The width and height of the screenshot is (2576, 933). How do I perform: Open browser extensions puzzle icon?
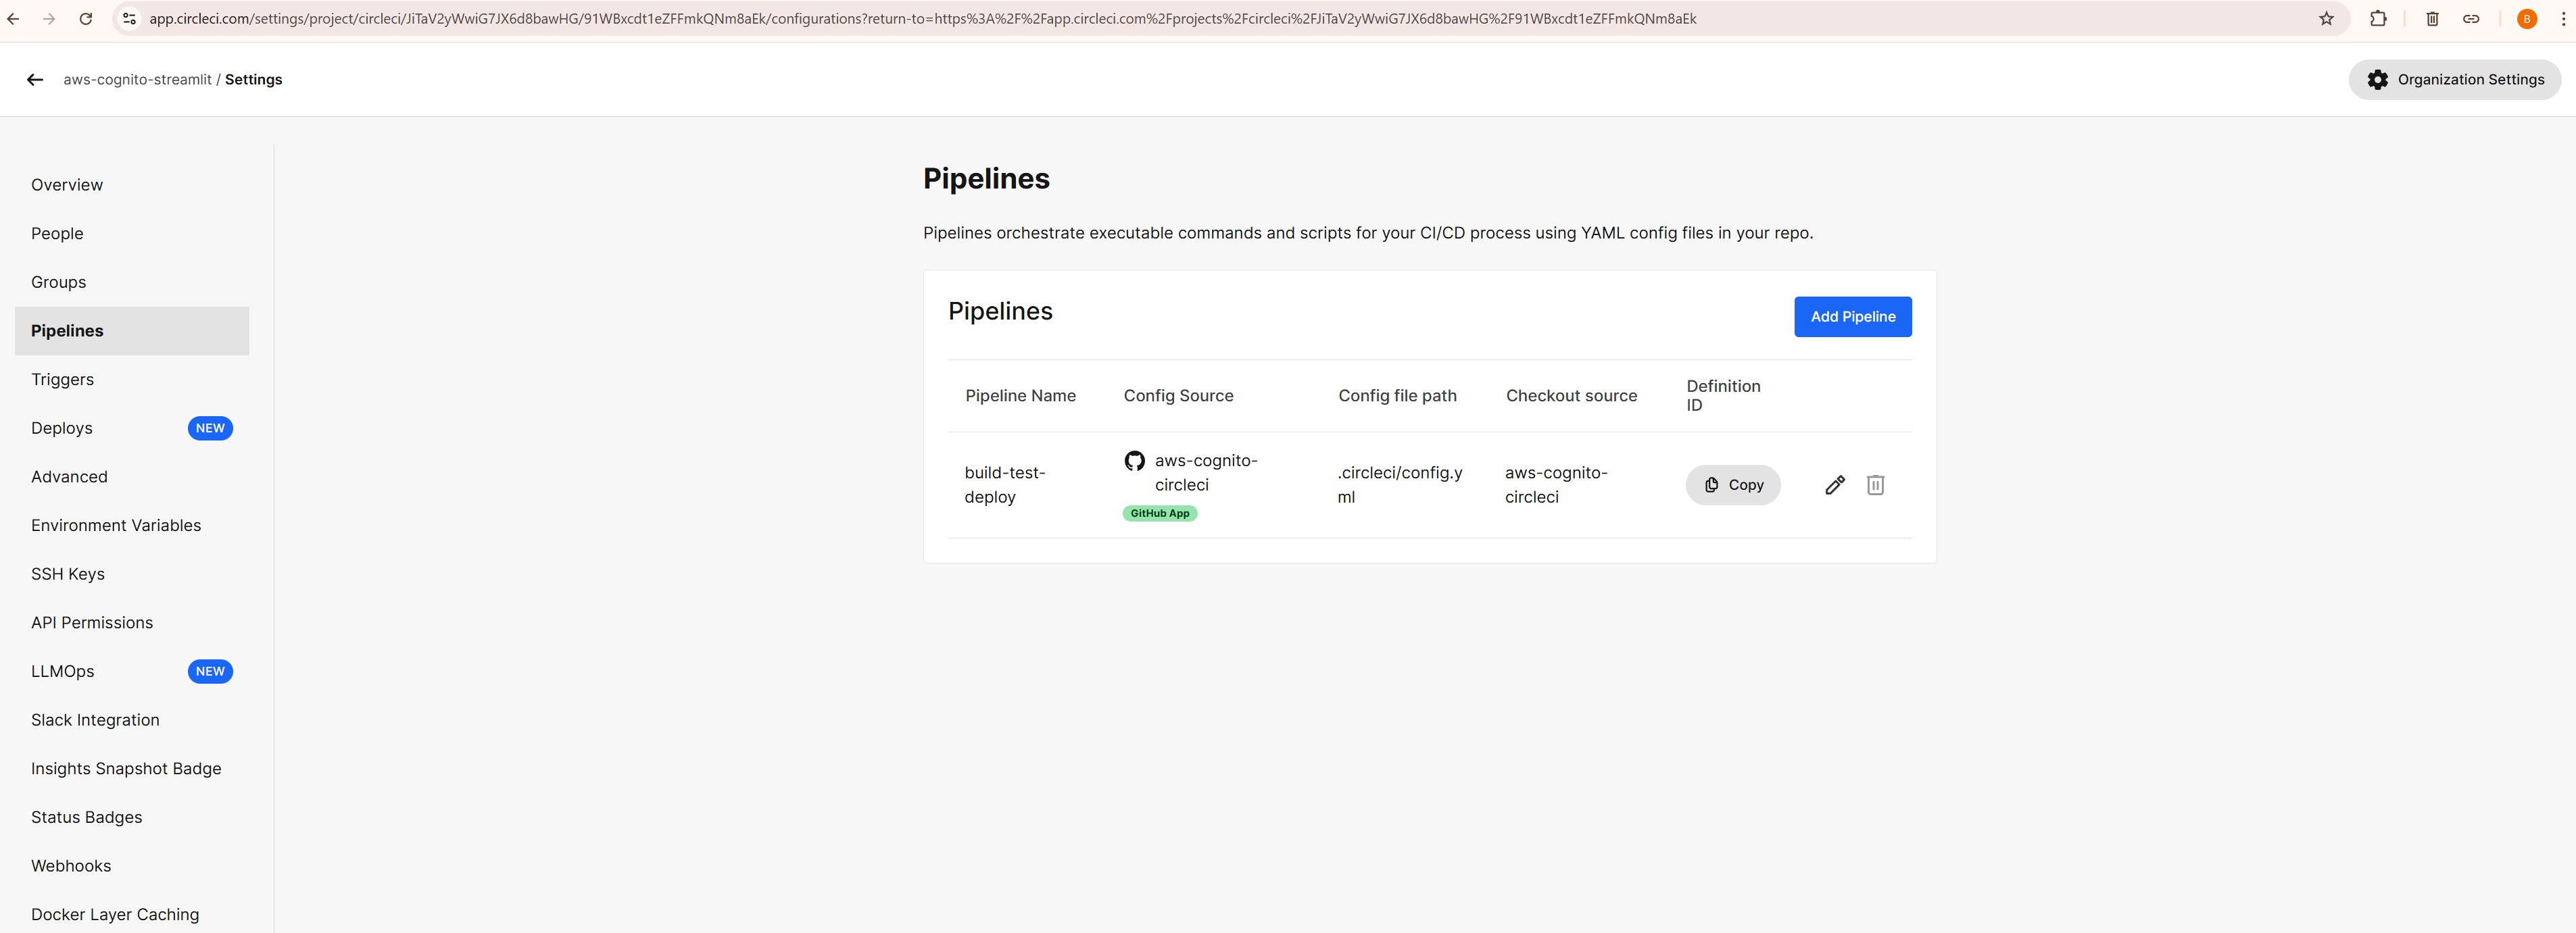pyautogui.click(x=2379, y=18)
